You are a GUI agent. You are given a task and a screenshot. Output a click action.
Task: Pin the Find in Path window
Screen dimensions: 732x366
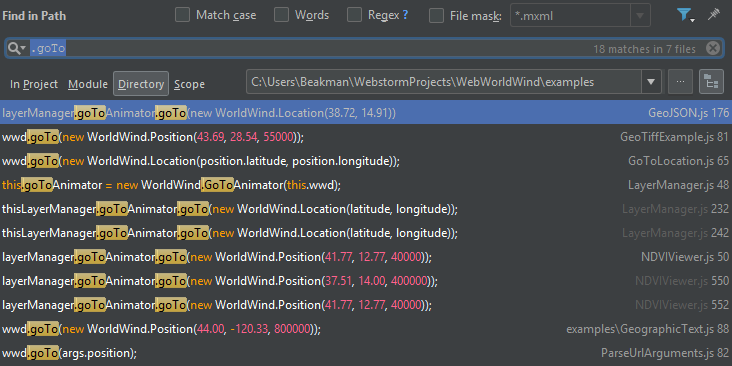pyautogui.click(x=713, y=15)
